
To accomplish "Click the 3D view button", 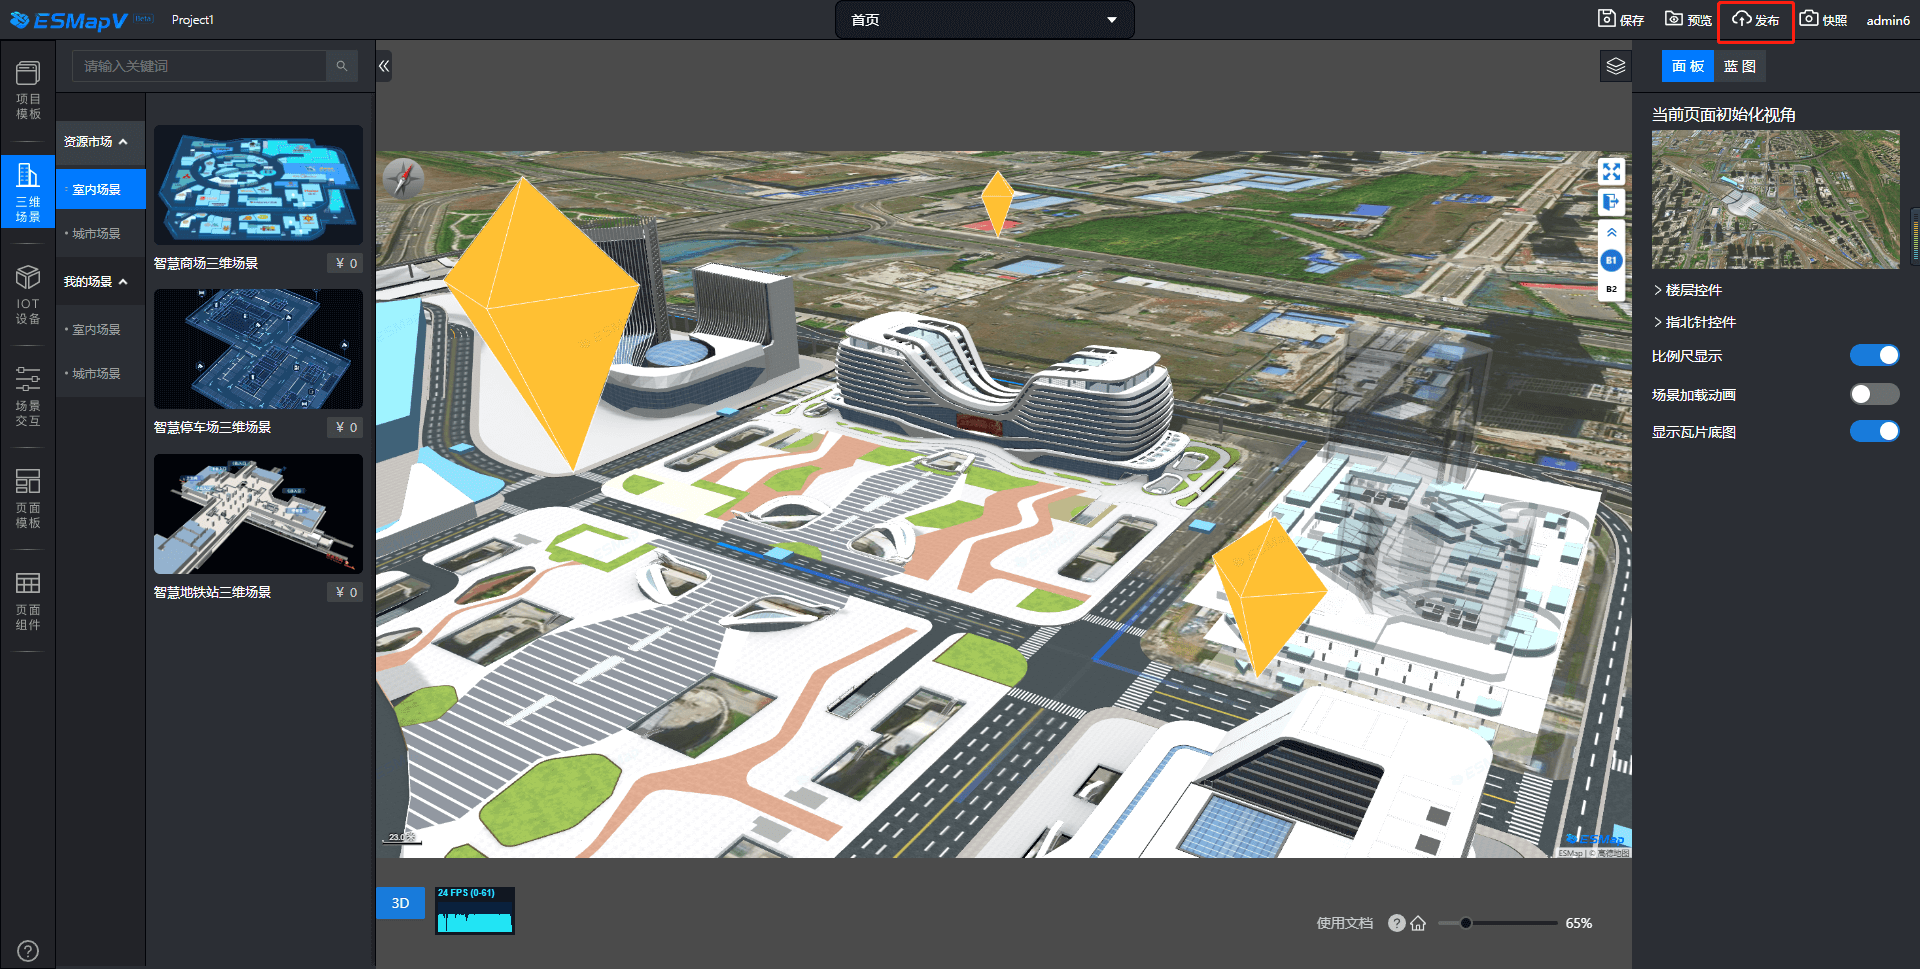I will (400, 903).
